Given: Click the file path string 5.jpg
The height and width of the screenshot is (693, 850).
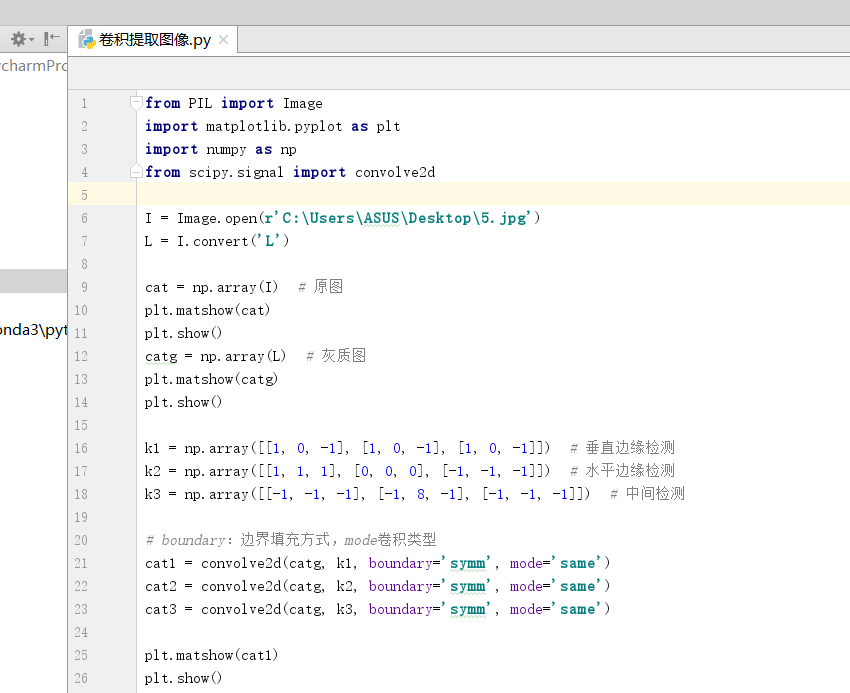Looking at the screenshot, I should click(400, 218).
